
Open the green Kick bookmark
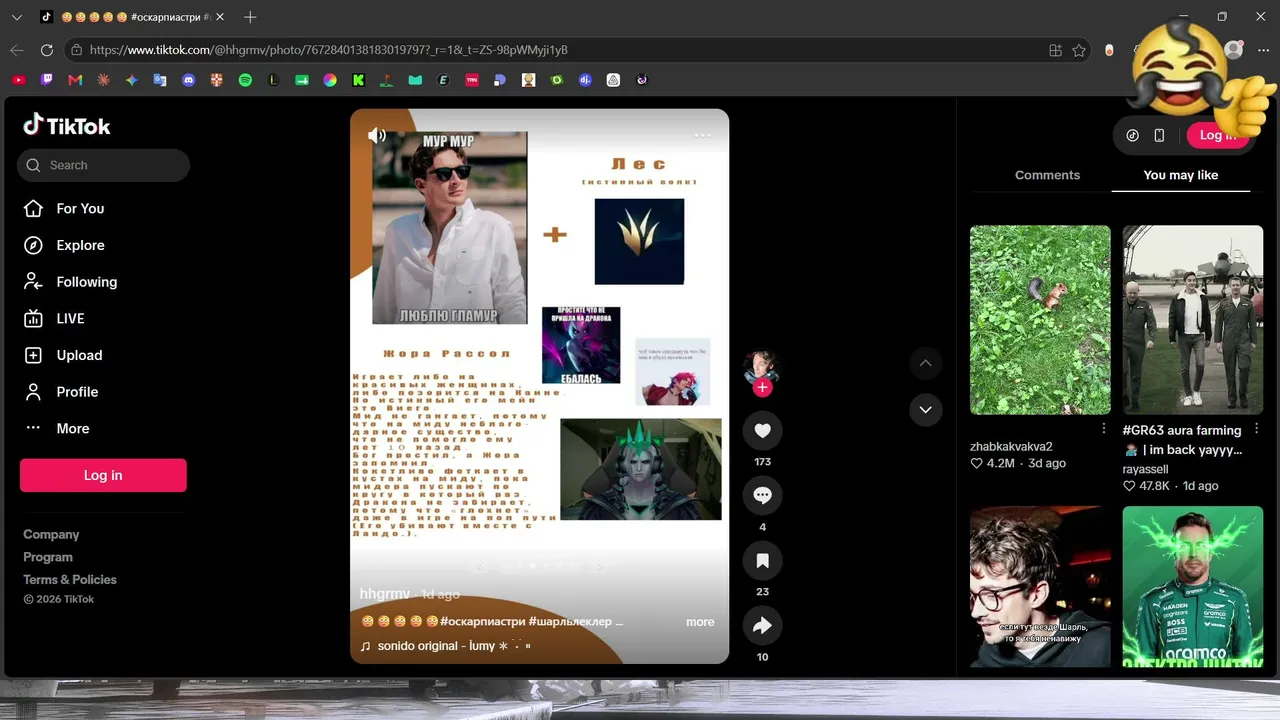(x=358, y=80)
